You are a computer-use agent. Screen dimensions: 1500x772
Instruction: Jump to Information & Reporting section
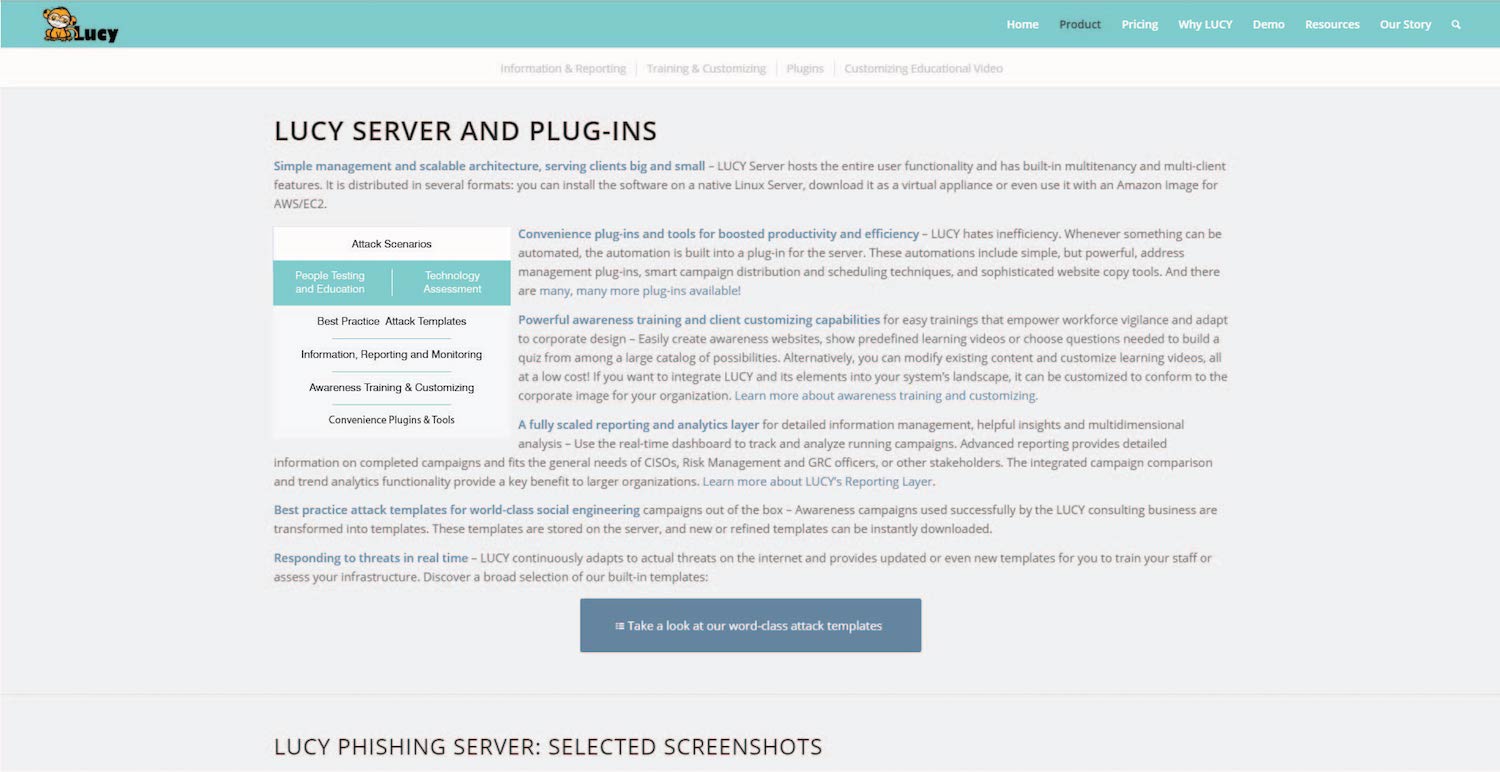(x=563, y=69)
